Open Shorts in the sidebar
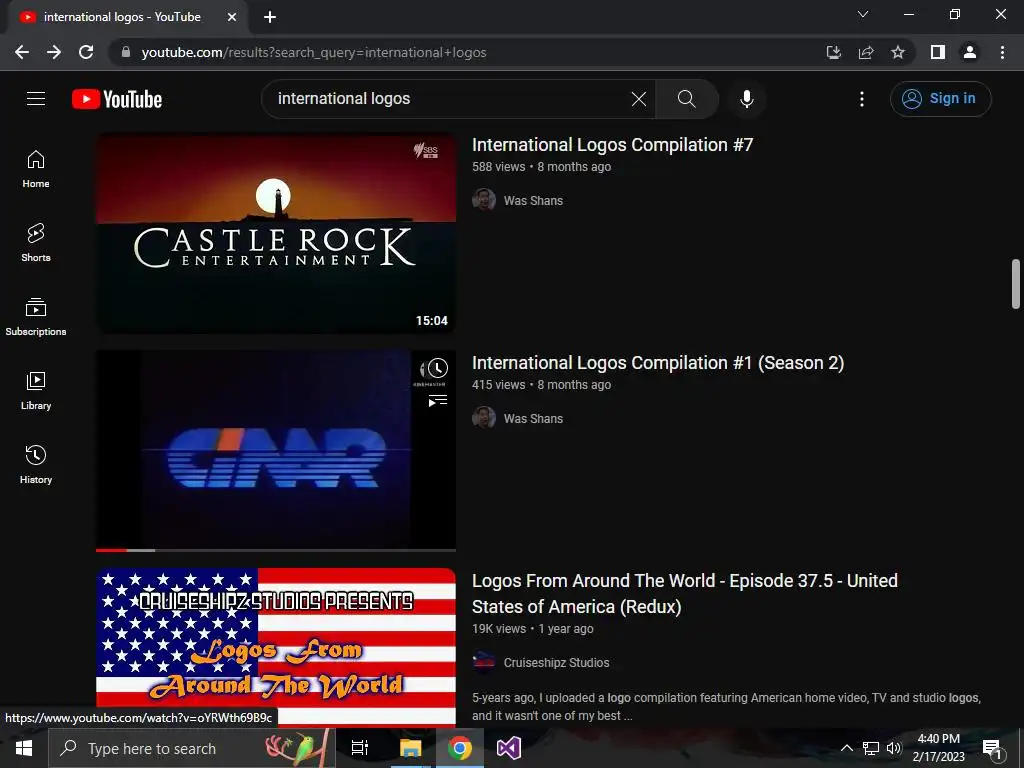 click(x=36, y=243)
